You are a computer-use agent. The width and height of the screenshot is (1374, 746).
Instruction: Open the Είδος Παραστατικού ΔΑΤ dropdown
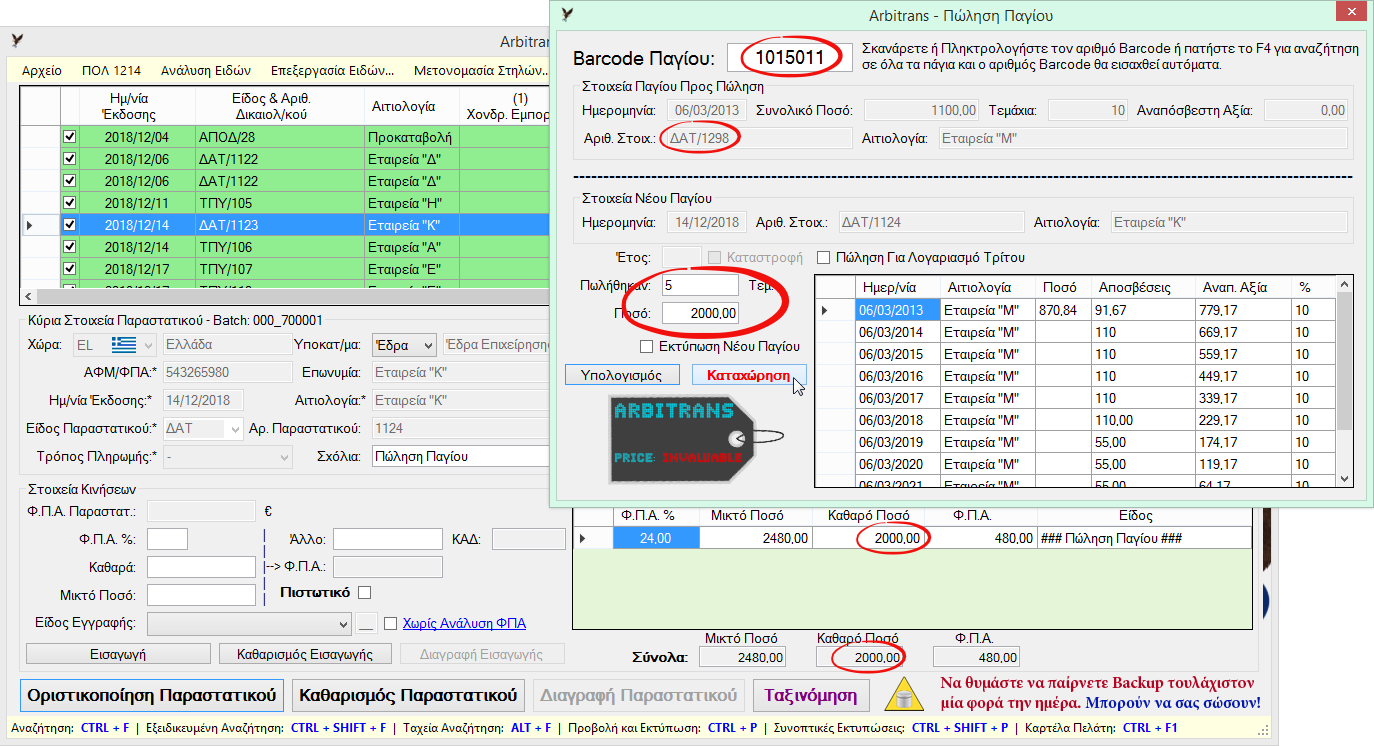235,429
